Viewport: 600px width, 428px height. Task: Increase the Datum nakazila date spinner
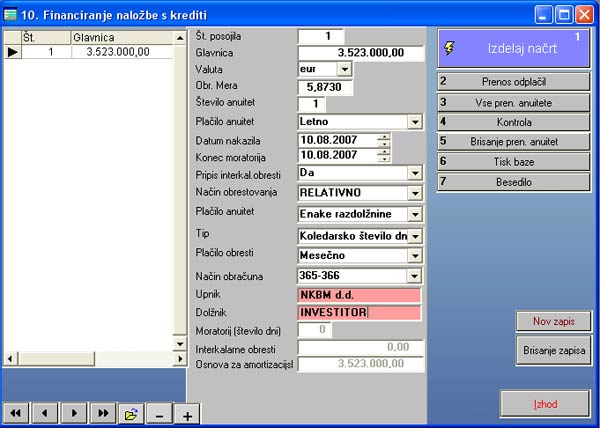click(383, 135)
